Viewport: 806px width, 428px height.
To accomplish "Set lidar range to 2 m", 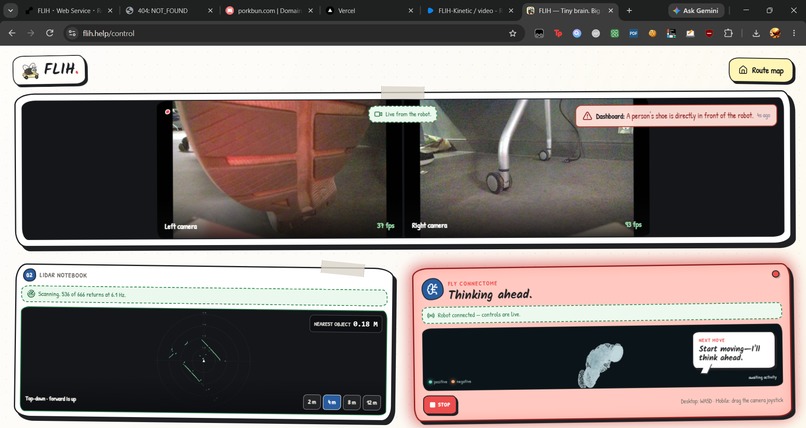I will coord(312,402).
